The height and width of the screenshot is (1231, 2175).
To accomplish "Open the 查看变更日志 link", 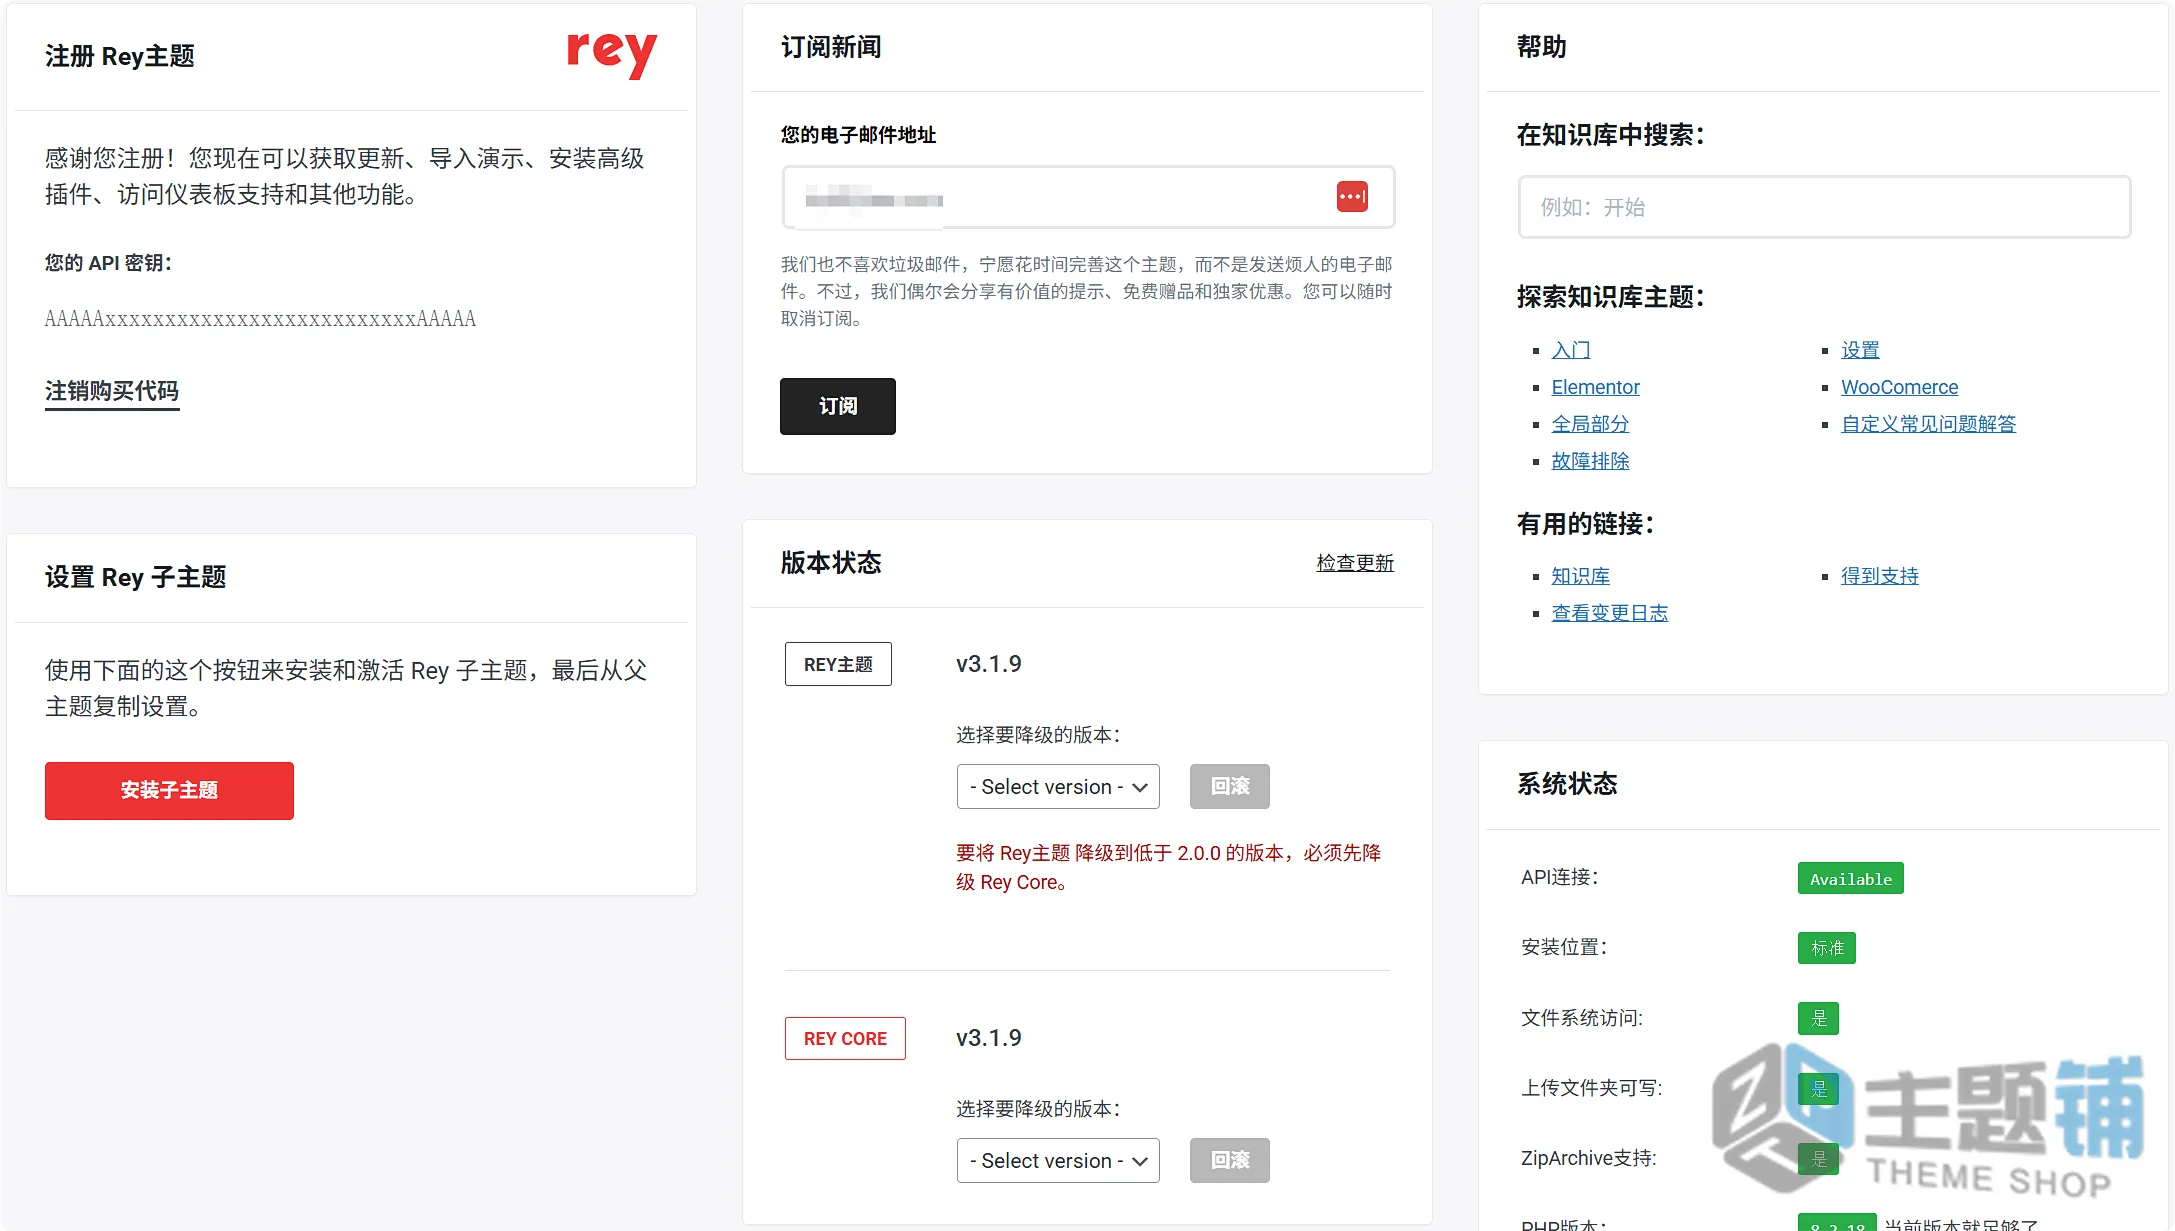I will (1609, 613).
